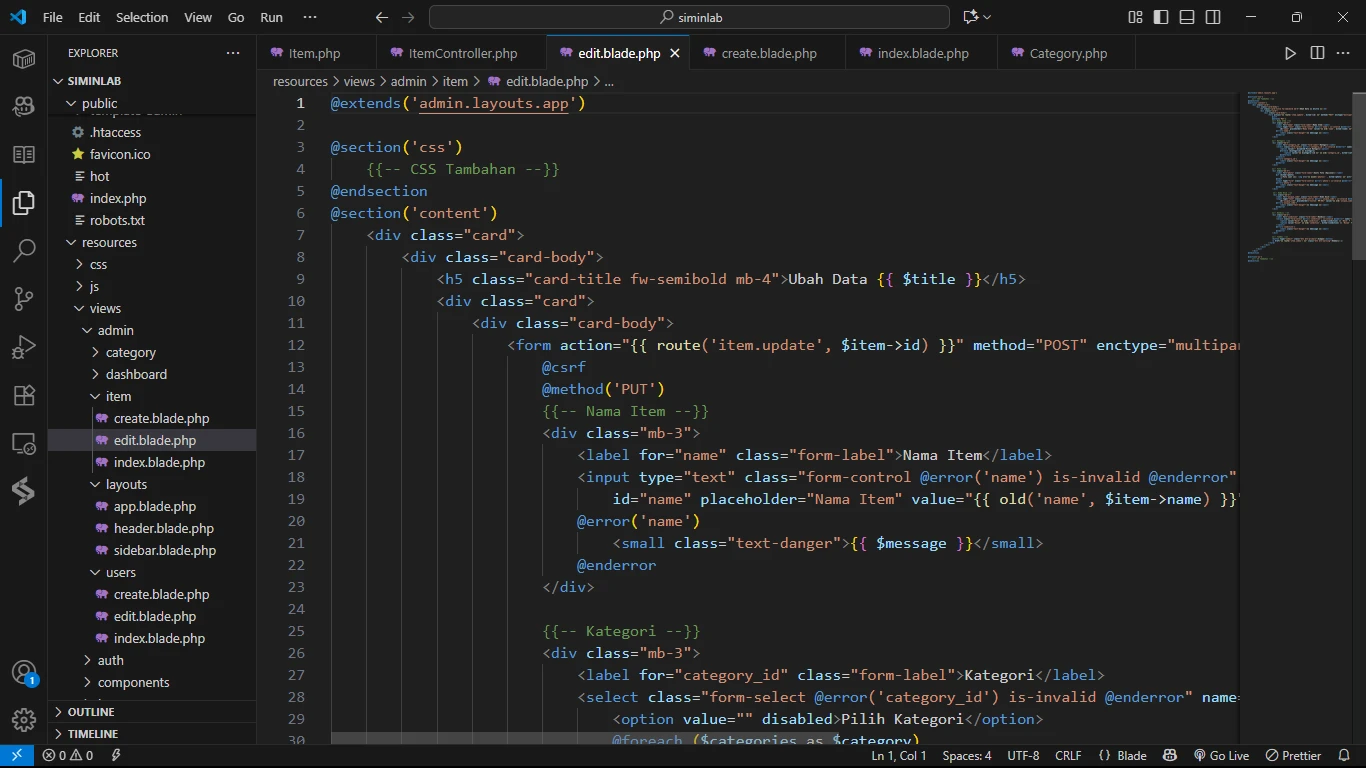
Task: Open the Manage gear menu
Action: (x=24, y=719)
